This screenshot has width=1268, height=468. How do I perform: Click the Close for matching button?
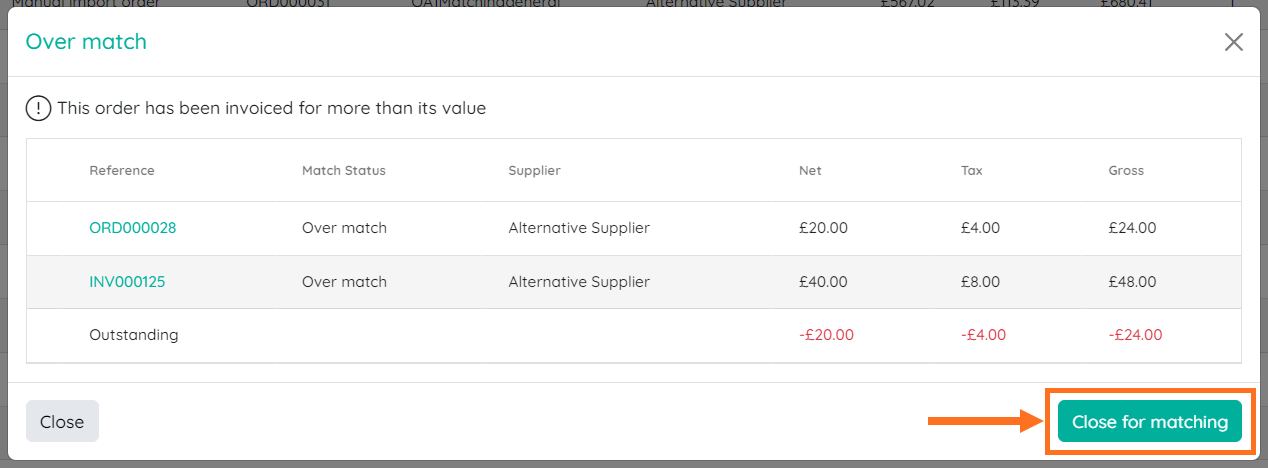(x=1150, y=422)
